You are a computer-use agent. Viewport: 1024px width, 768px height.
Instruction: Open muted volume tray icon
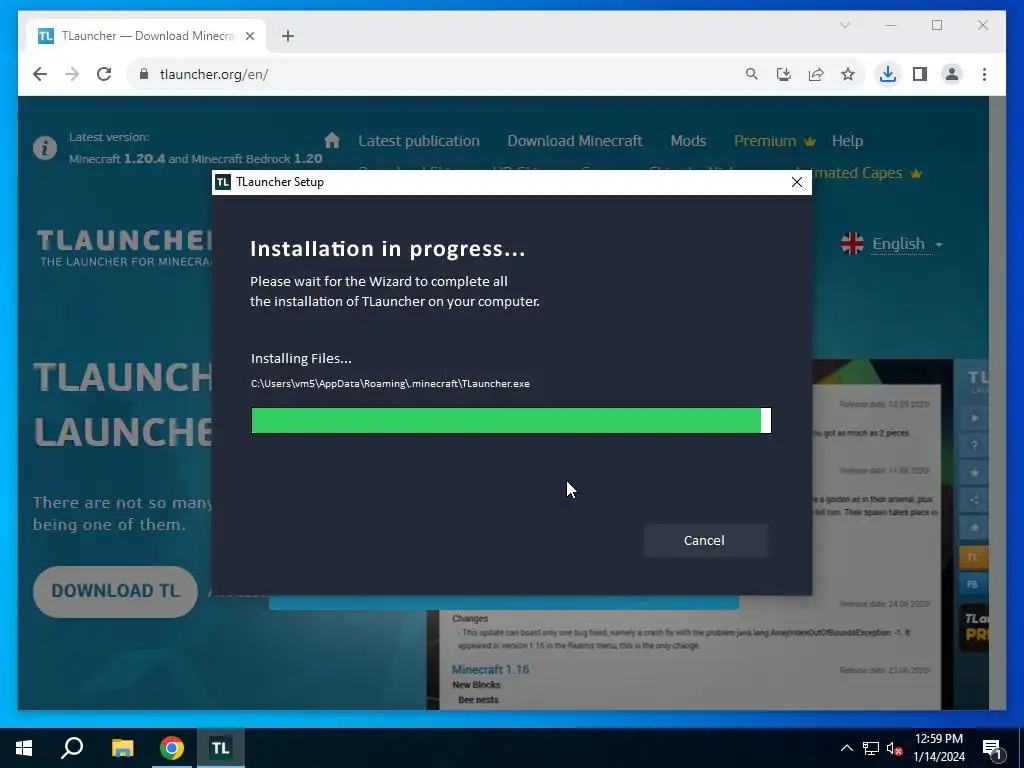[894, 748]
